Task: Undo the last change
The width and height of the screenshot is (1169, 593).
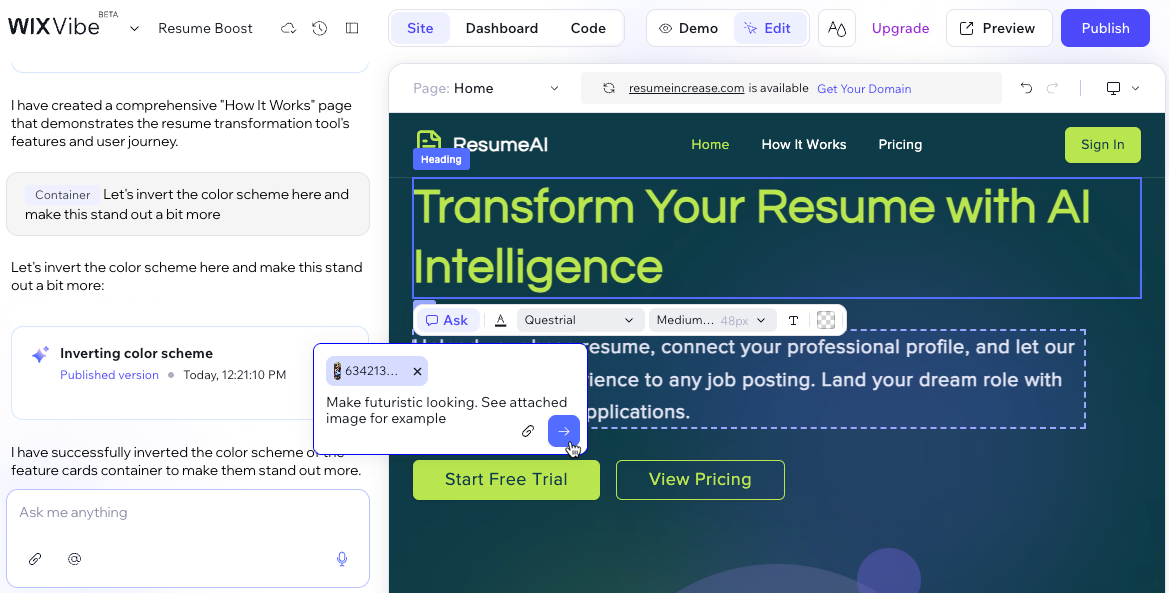Action: (x=1027, y=88)
